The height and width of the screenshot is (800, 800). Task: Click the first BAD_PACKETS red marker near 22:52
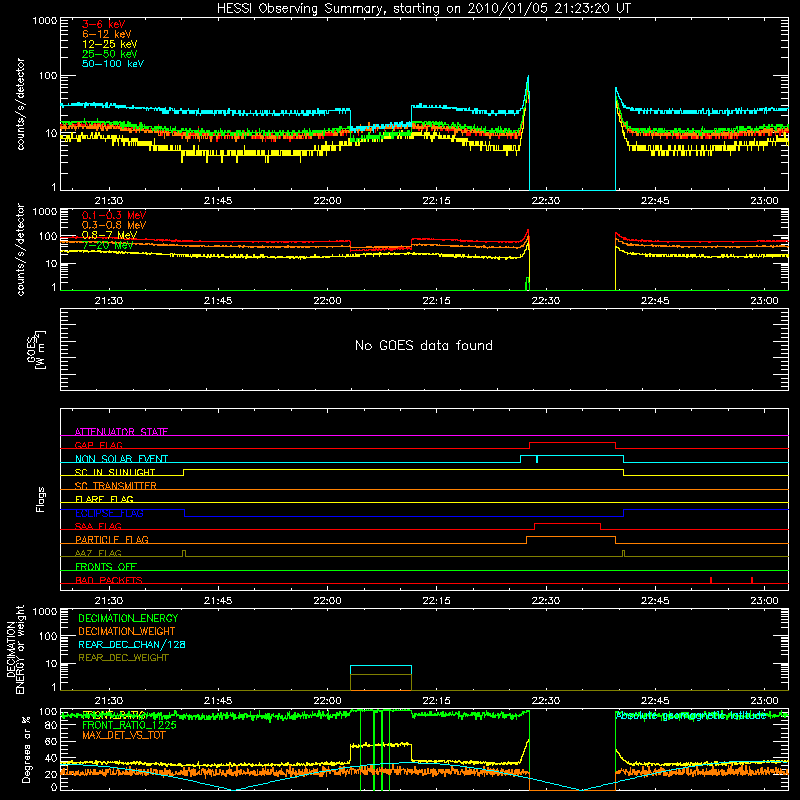pyautogui.click(x=711, y=580)
